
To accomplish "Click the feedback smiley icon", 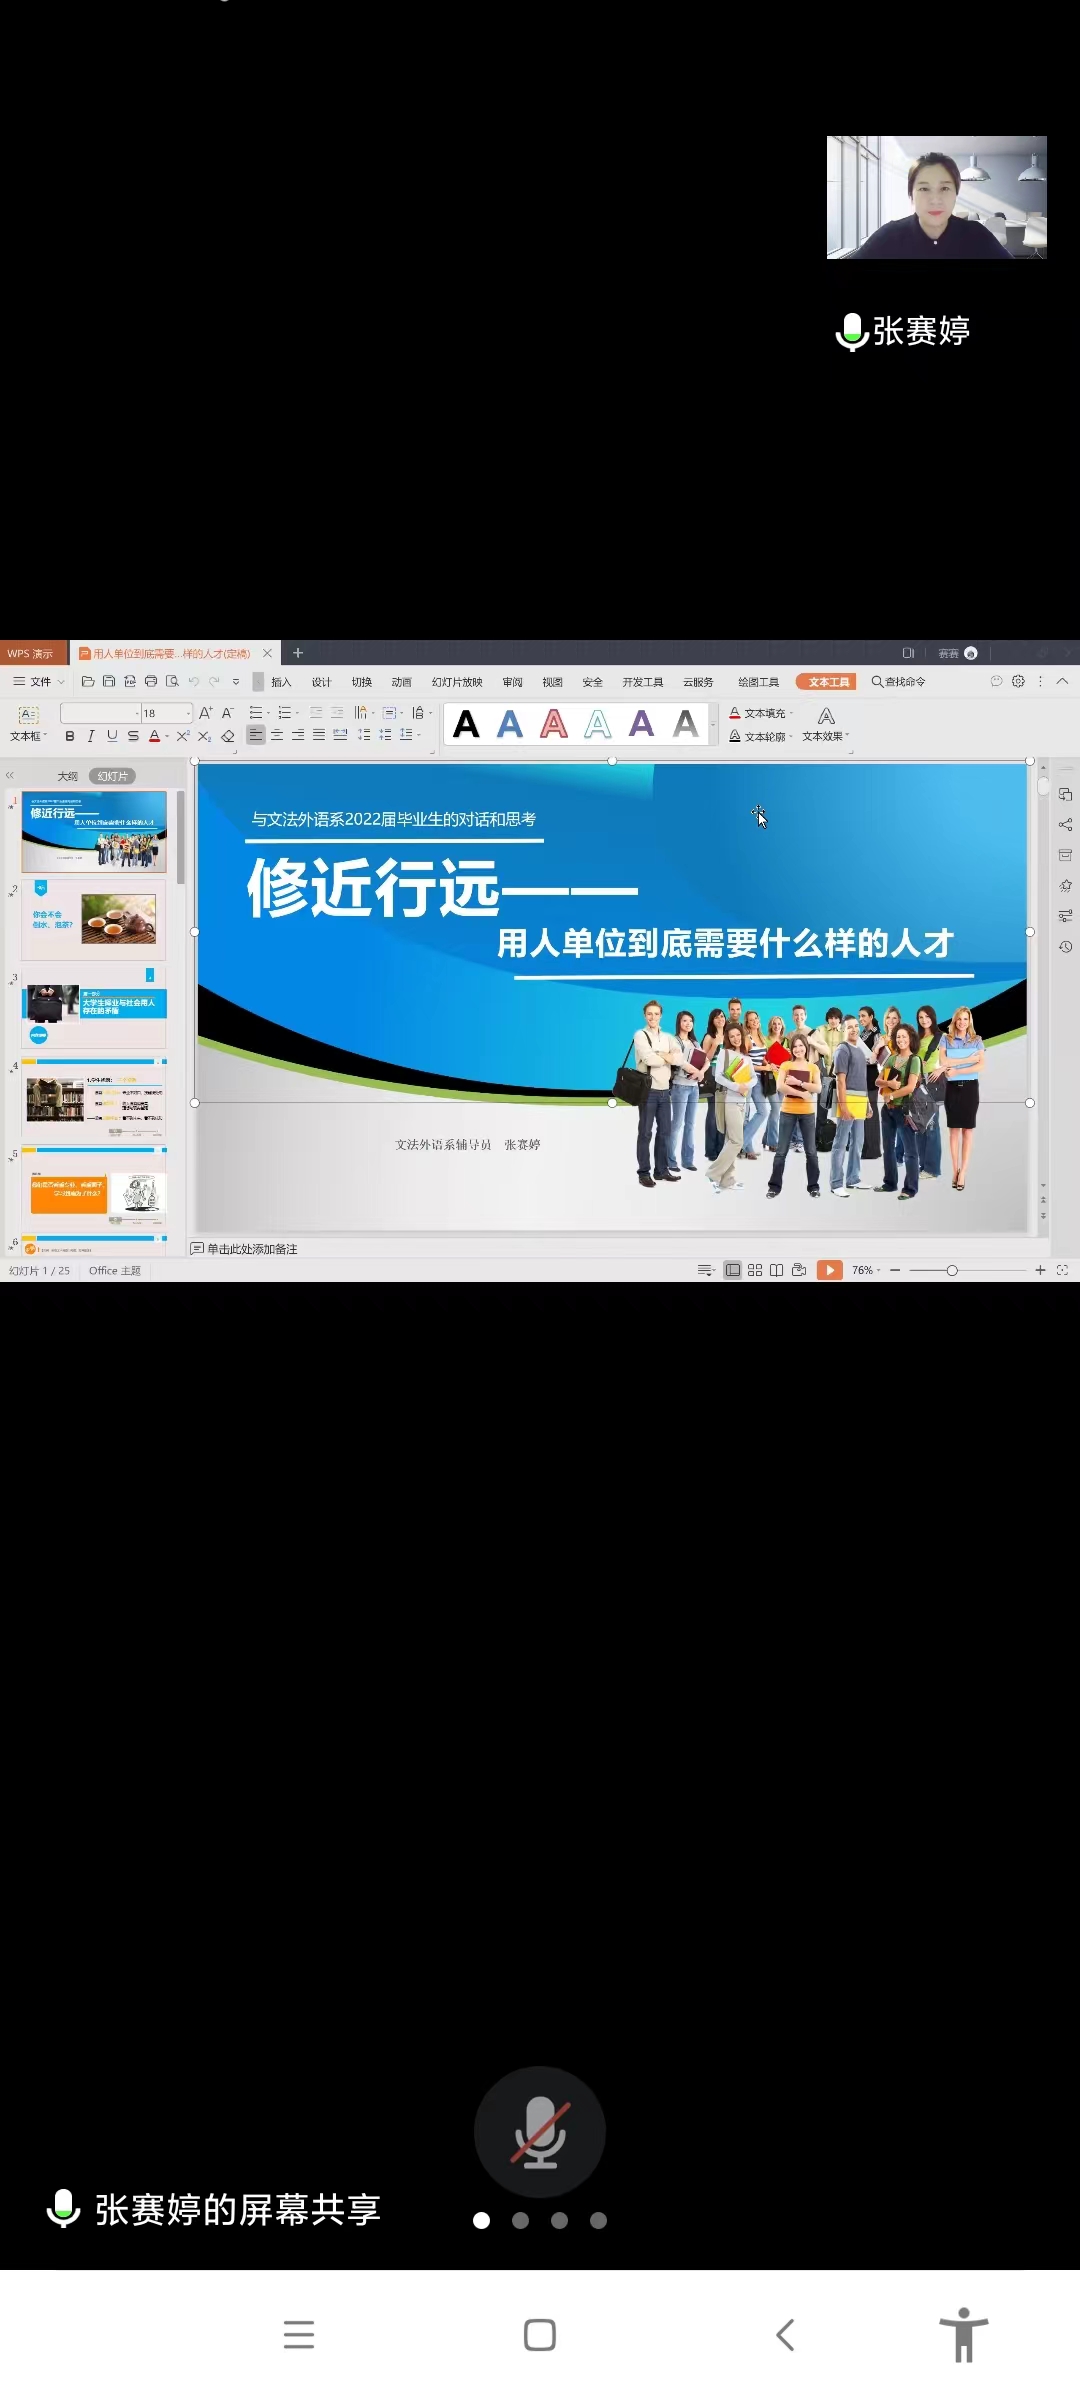I will [x=996, y=681].
